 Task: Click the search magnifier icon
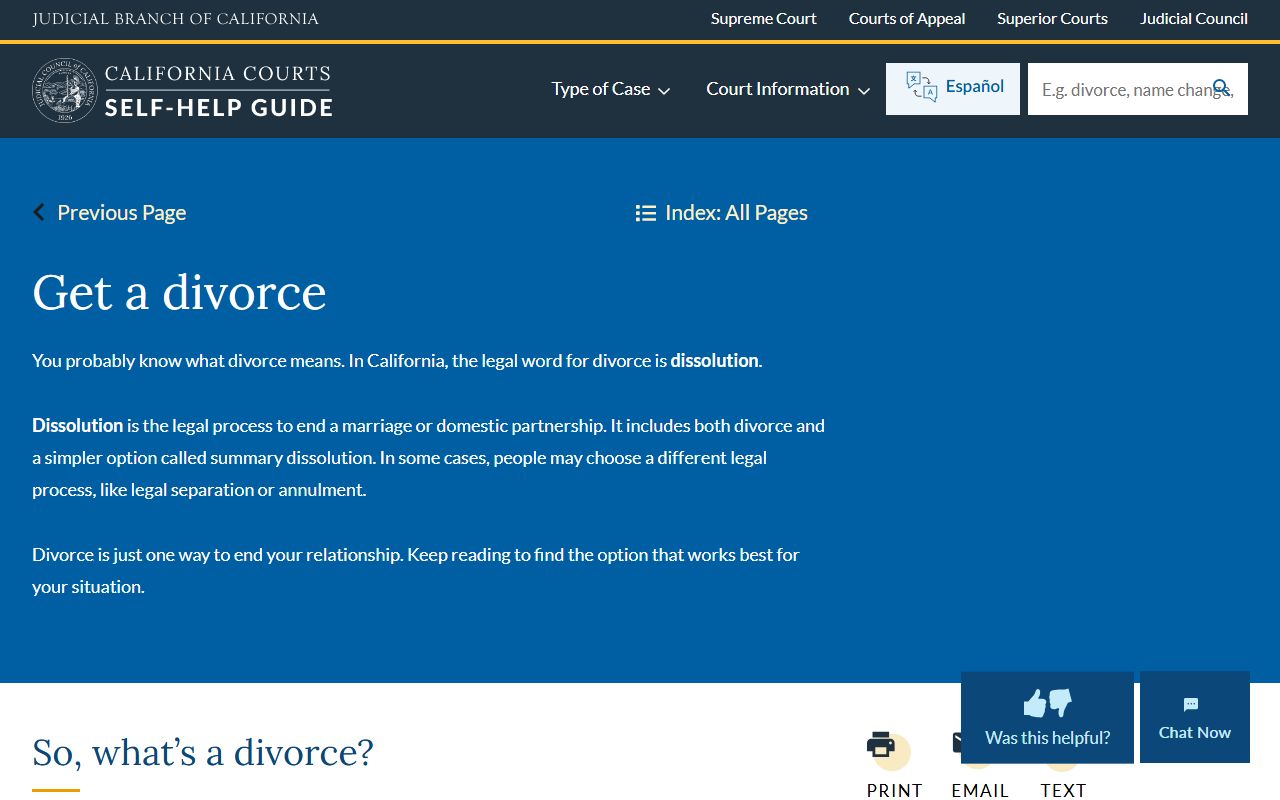(1221, 88)
